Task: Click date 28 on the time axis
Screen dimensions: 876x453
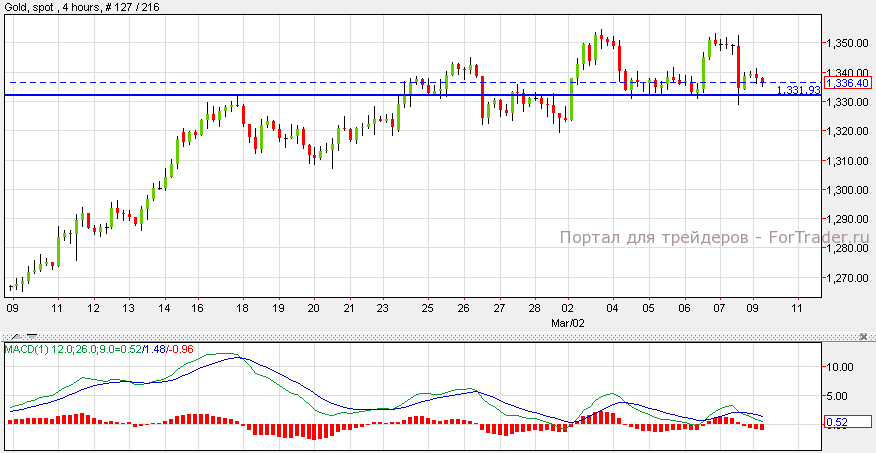Action: (535, 308)
